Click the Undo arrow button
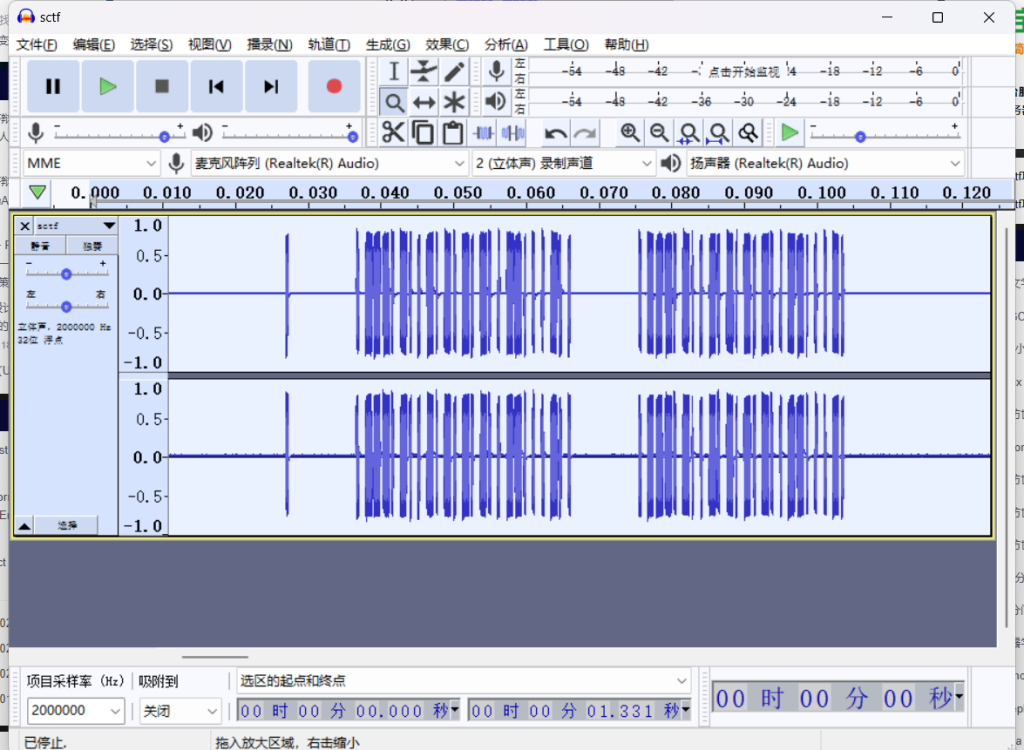This screenshot has height=750, width=1024. pos(556,132)
